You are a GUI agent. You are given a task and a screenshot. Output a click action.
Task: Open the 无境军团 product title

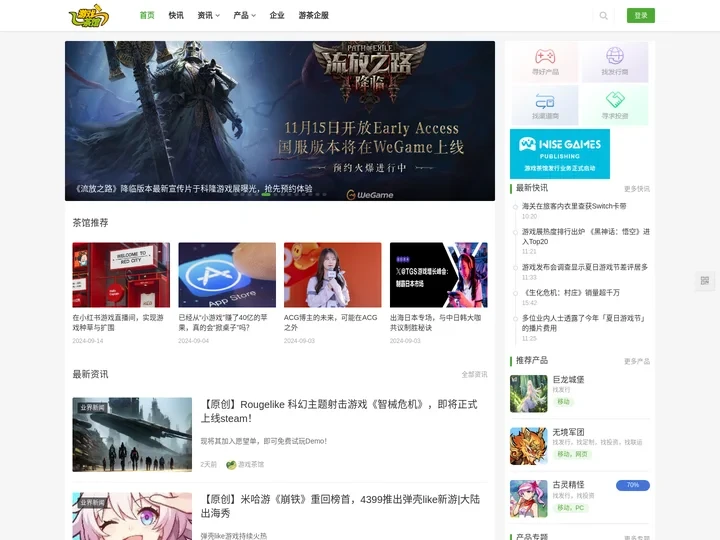(568, 432)
